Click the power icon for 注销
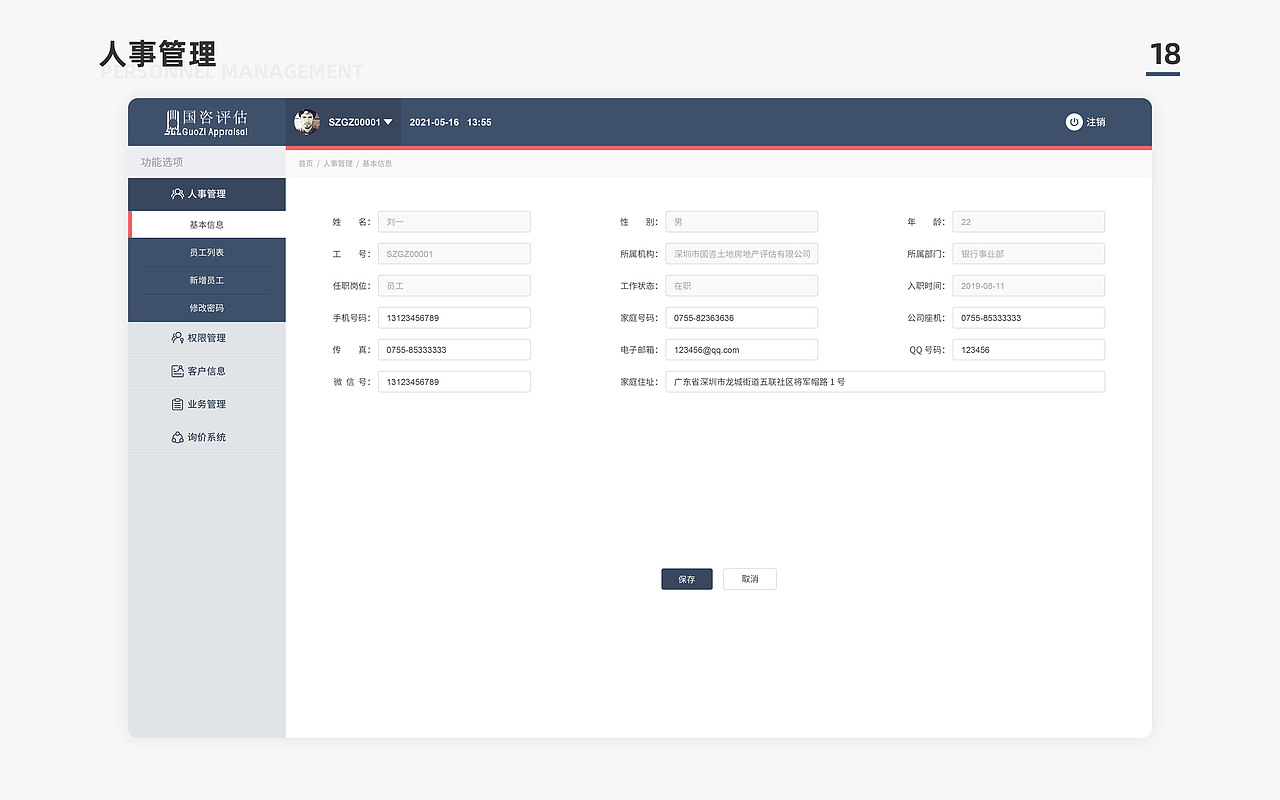Screen dimensions: 1280x800 [1074, 122]
